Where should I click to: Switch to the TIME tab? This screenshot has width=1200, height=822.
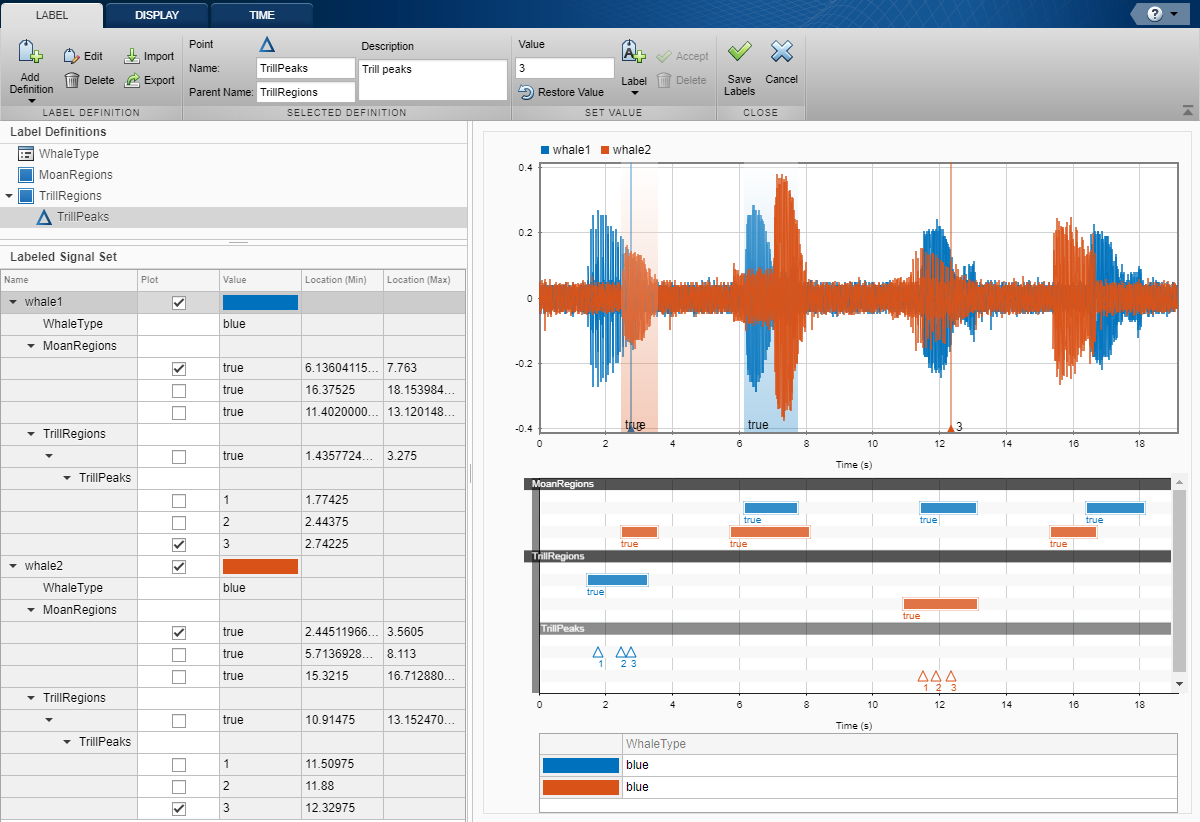coord(262,15)
